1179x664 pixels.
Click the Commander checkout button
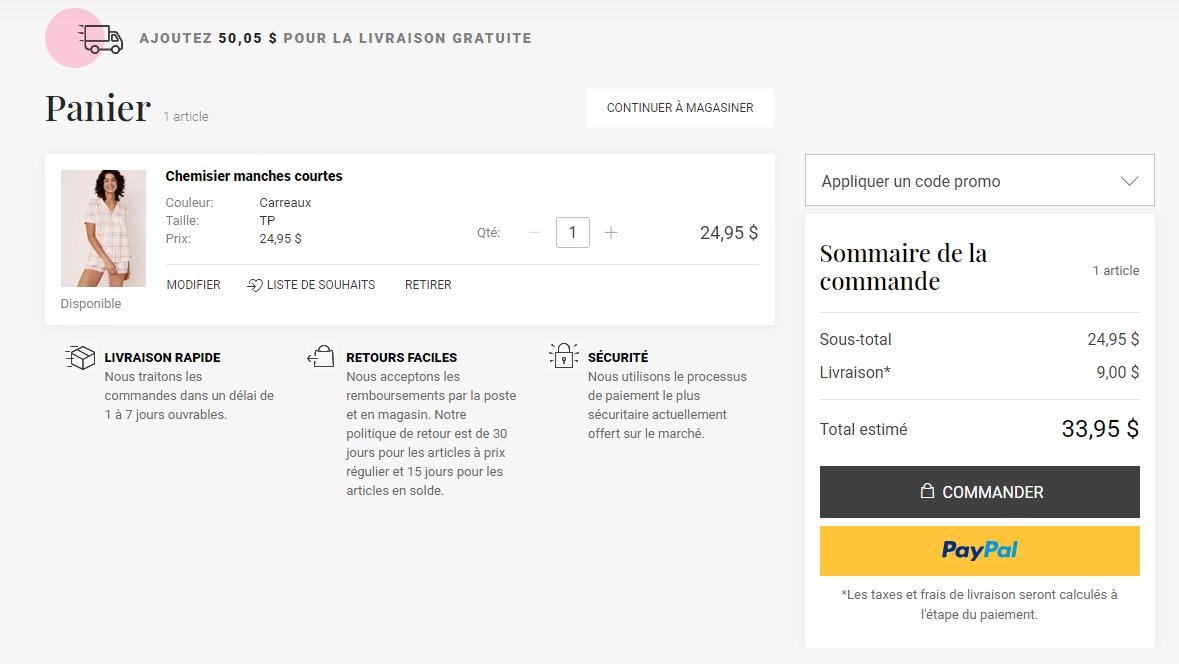(980, 492)
